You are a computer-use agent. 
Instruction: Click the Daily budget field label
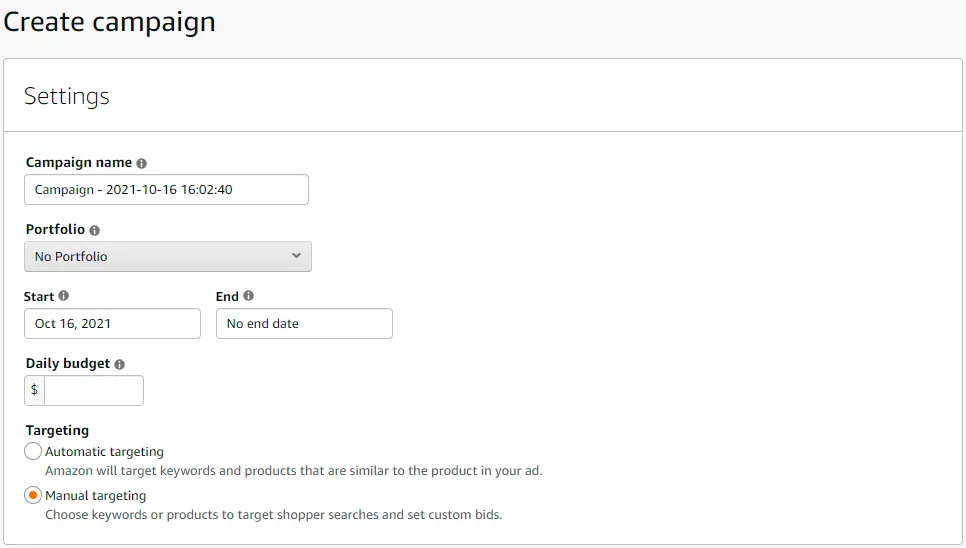(67, 364)
